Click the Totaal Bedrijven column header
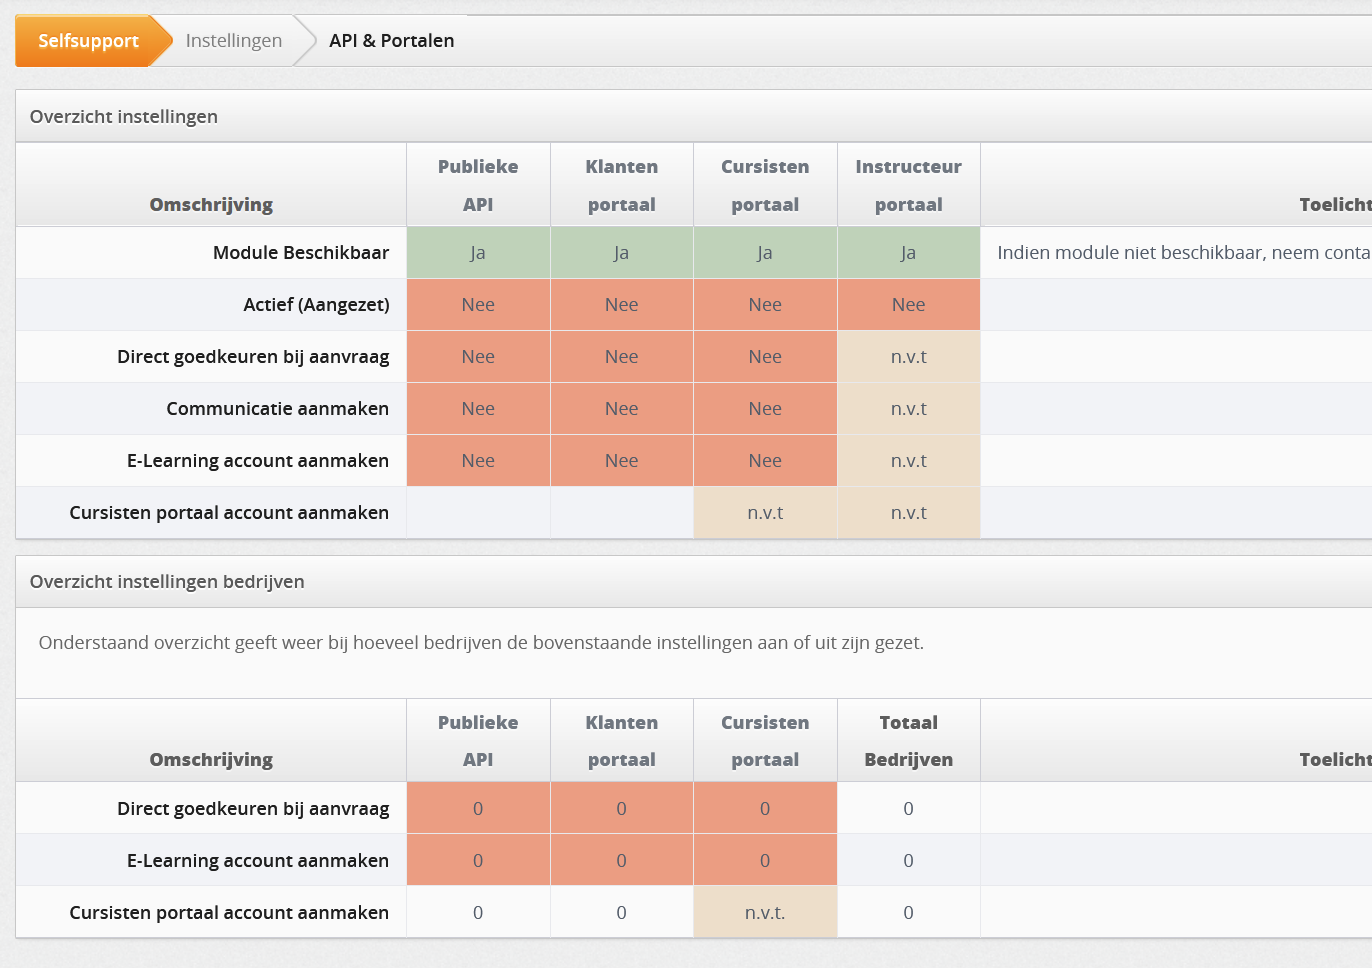Image resolution: width=1372 pixels, height=968 pixels. (908, 741)
